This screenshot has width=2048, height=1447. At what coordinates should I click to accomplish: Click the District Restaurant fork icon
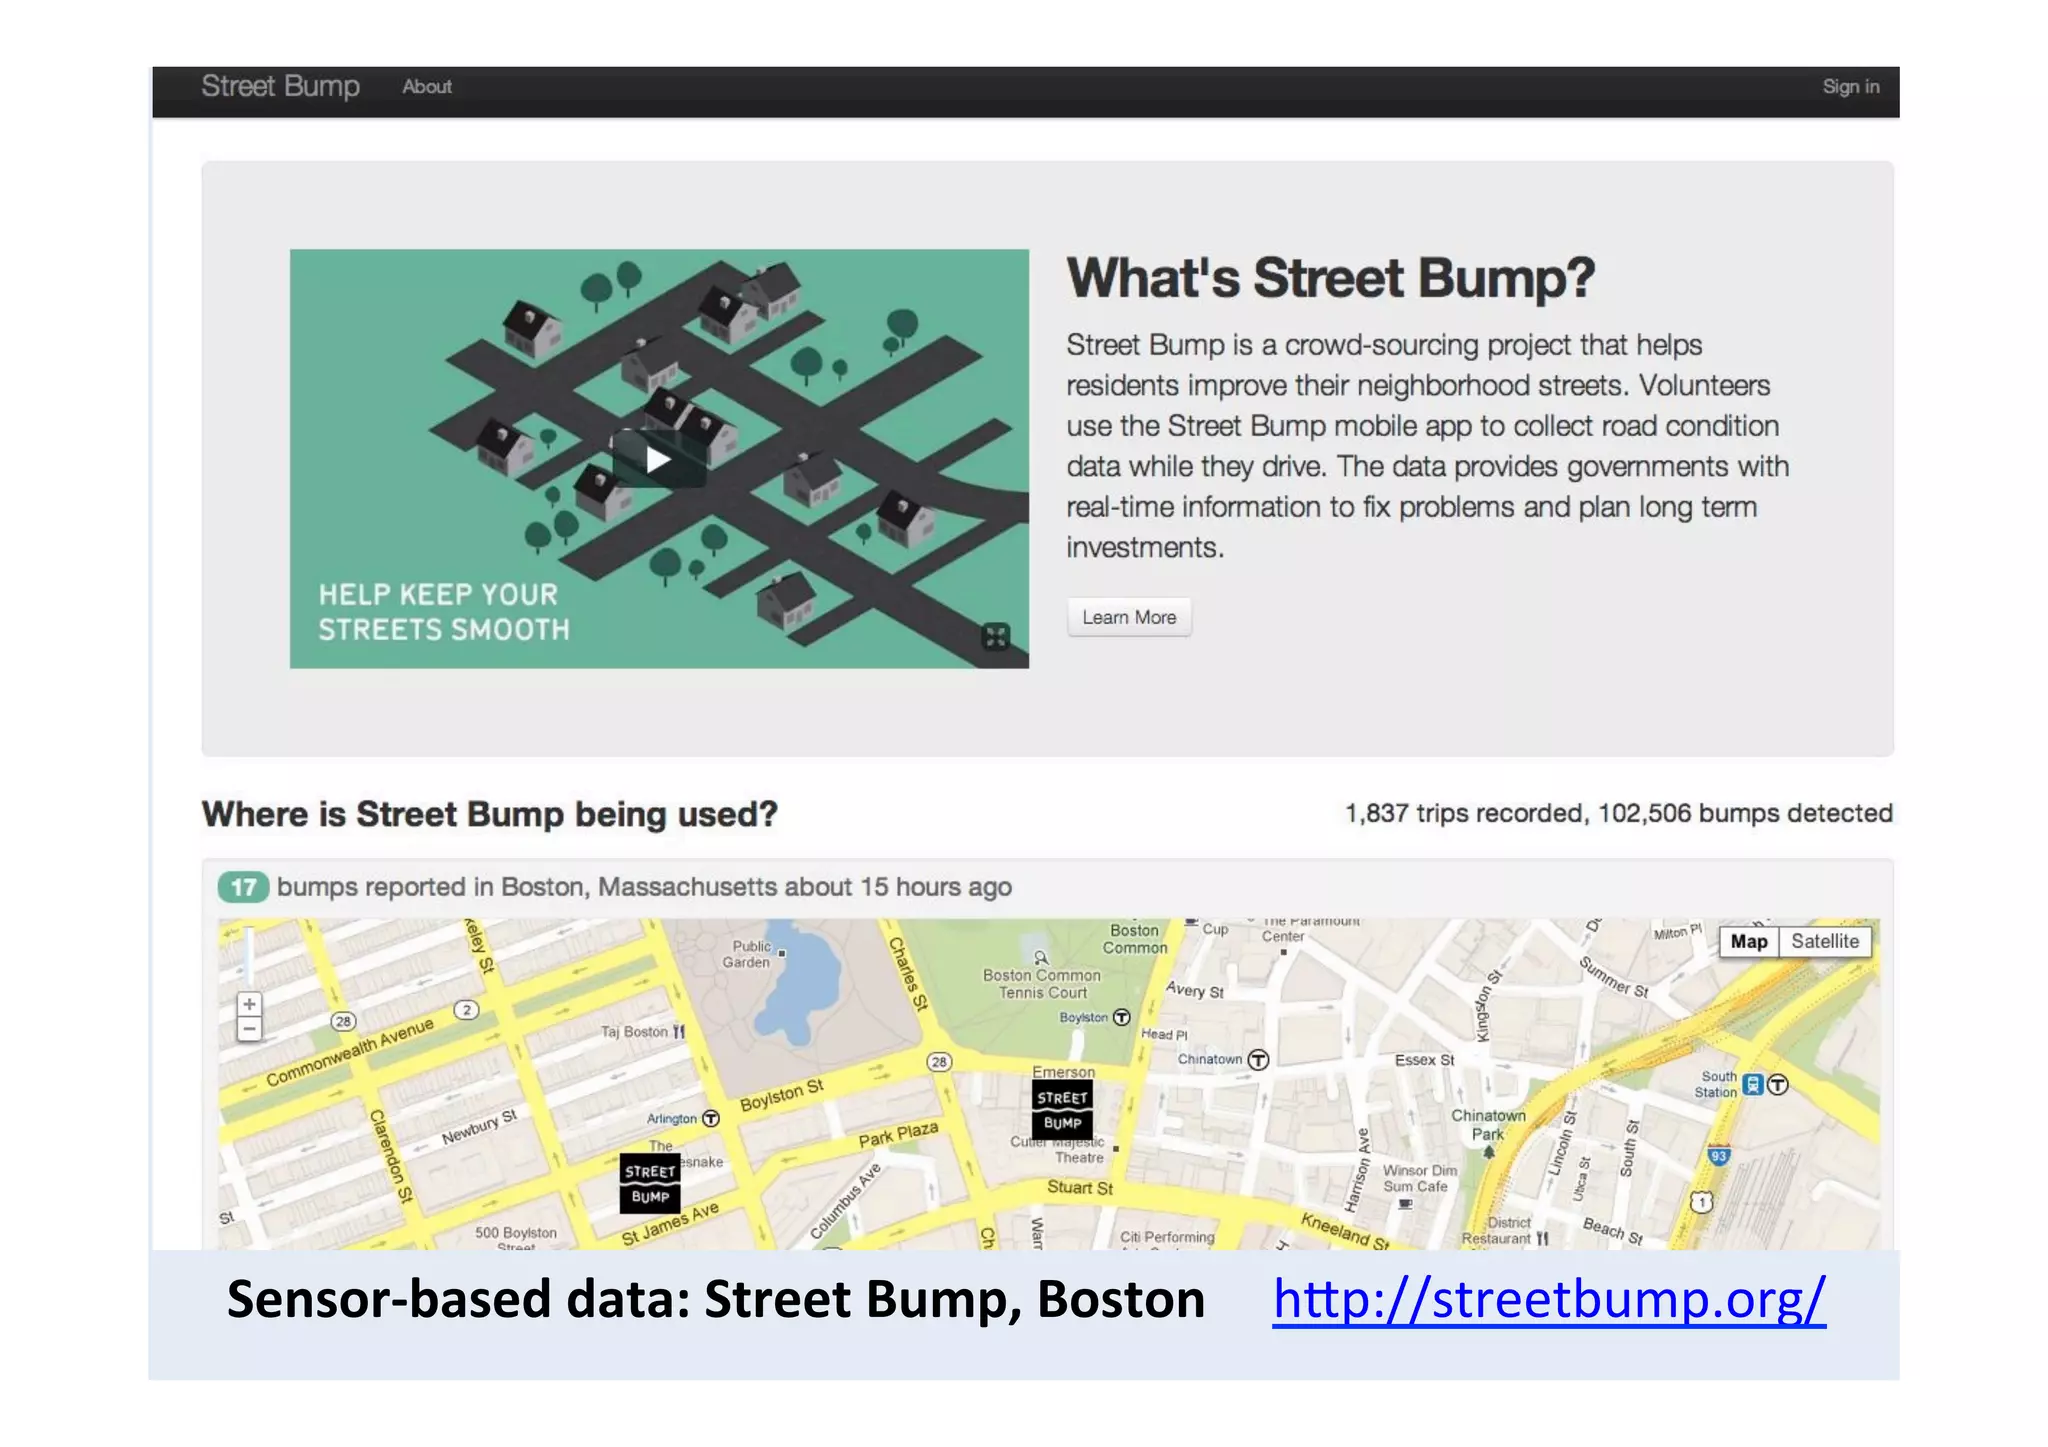pos(1543,1238)
